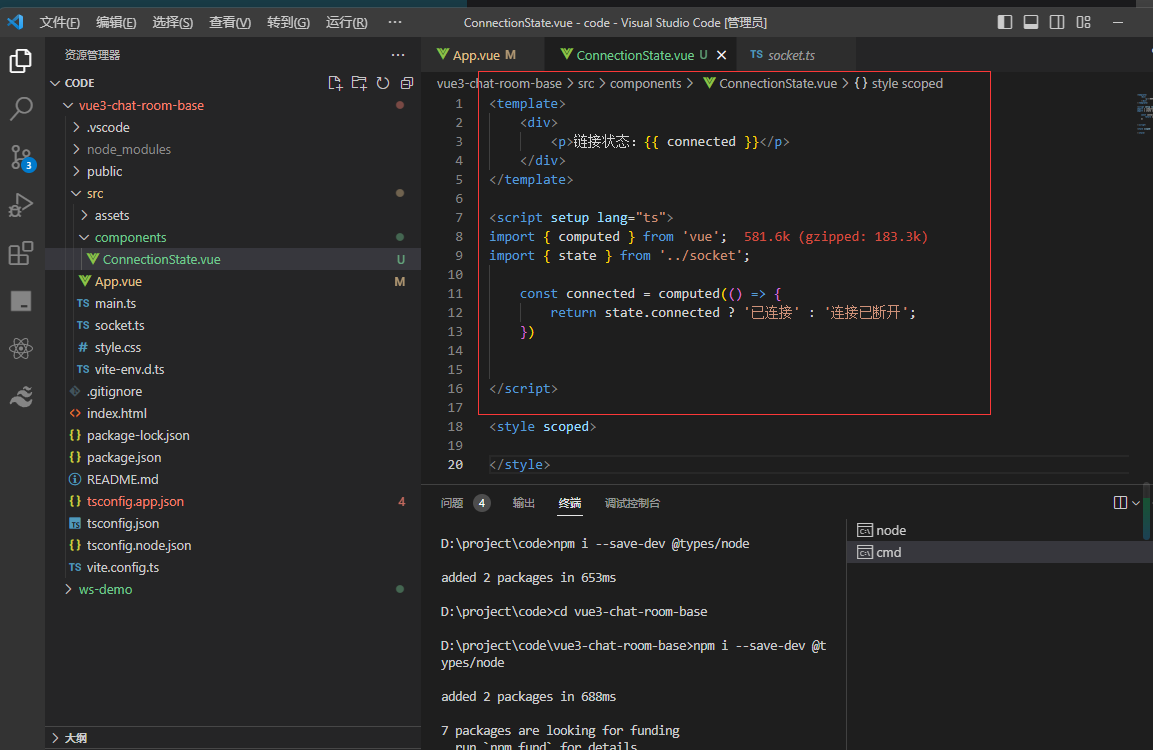Click the editor minimap preview

[1143, 114]
